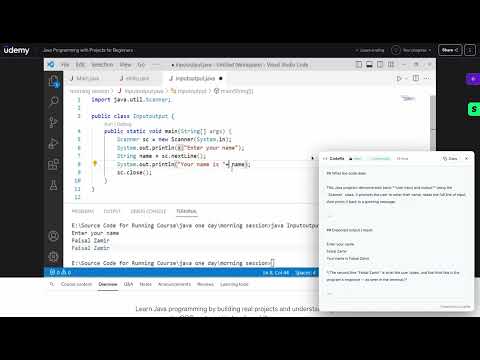Click the main(String[]) breadcrumb
480x360 pixels.
(234, 91)
